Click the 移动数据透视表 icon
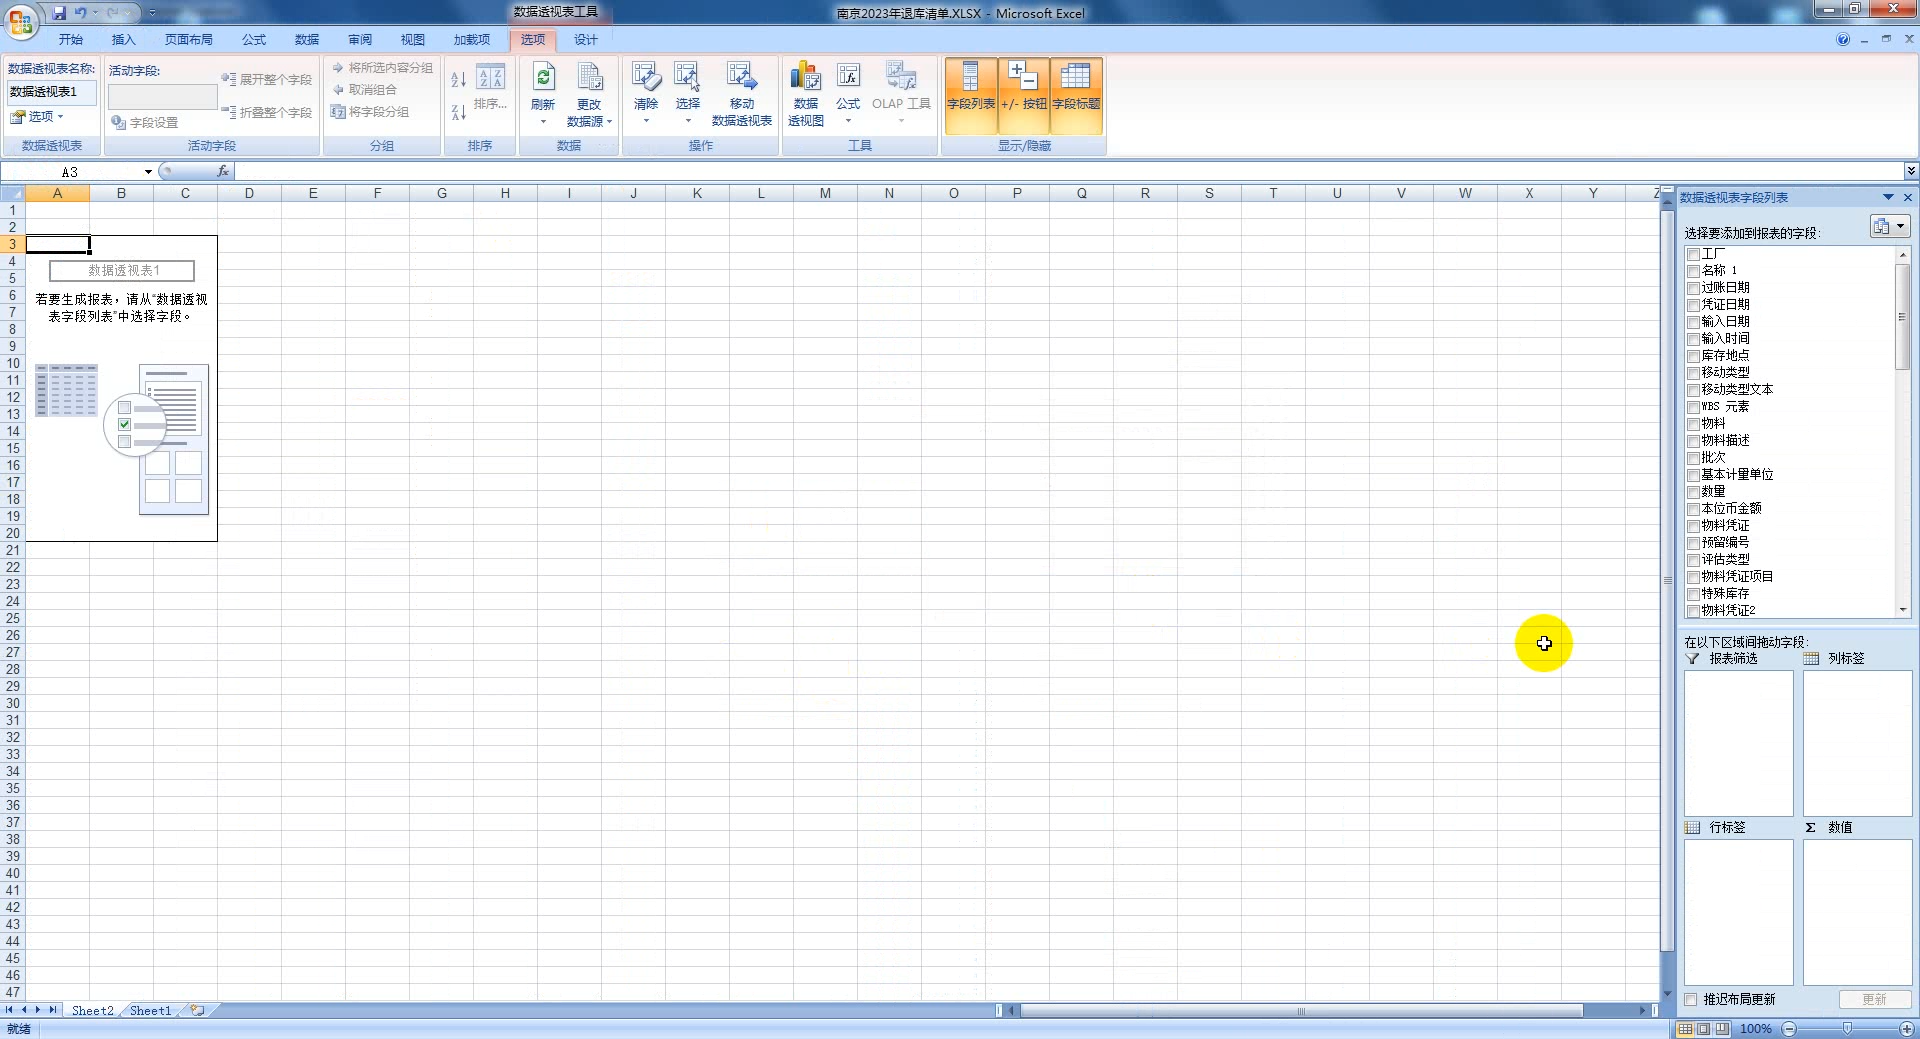This screenshot has height=1039, width=1920. pyautogui.click(x=741, y=78)
